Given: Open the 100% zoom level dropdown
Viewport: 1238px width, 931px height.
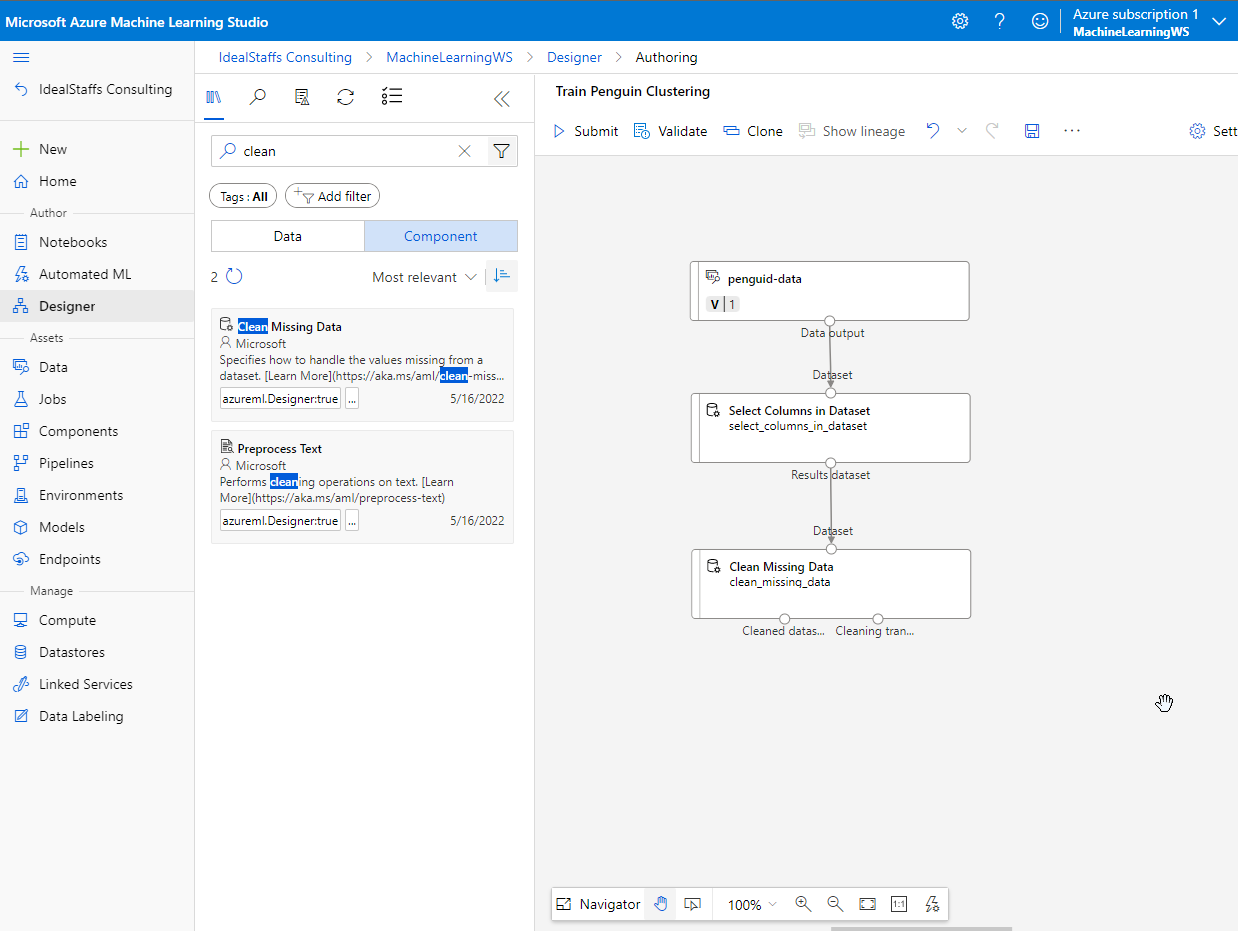Looking at the screenshot, I should [752, 904].
